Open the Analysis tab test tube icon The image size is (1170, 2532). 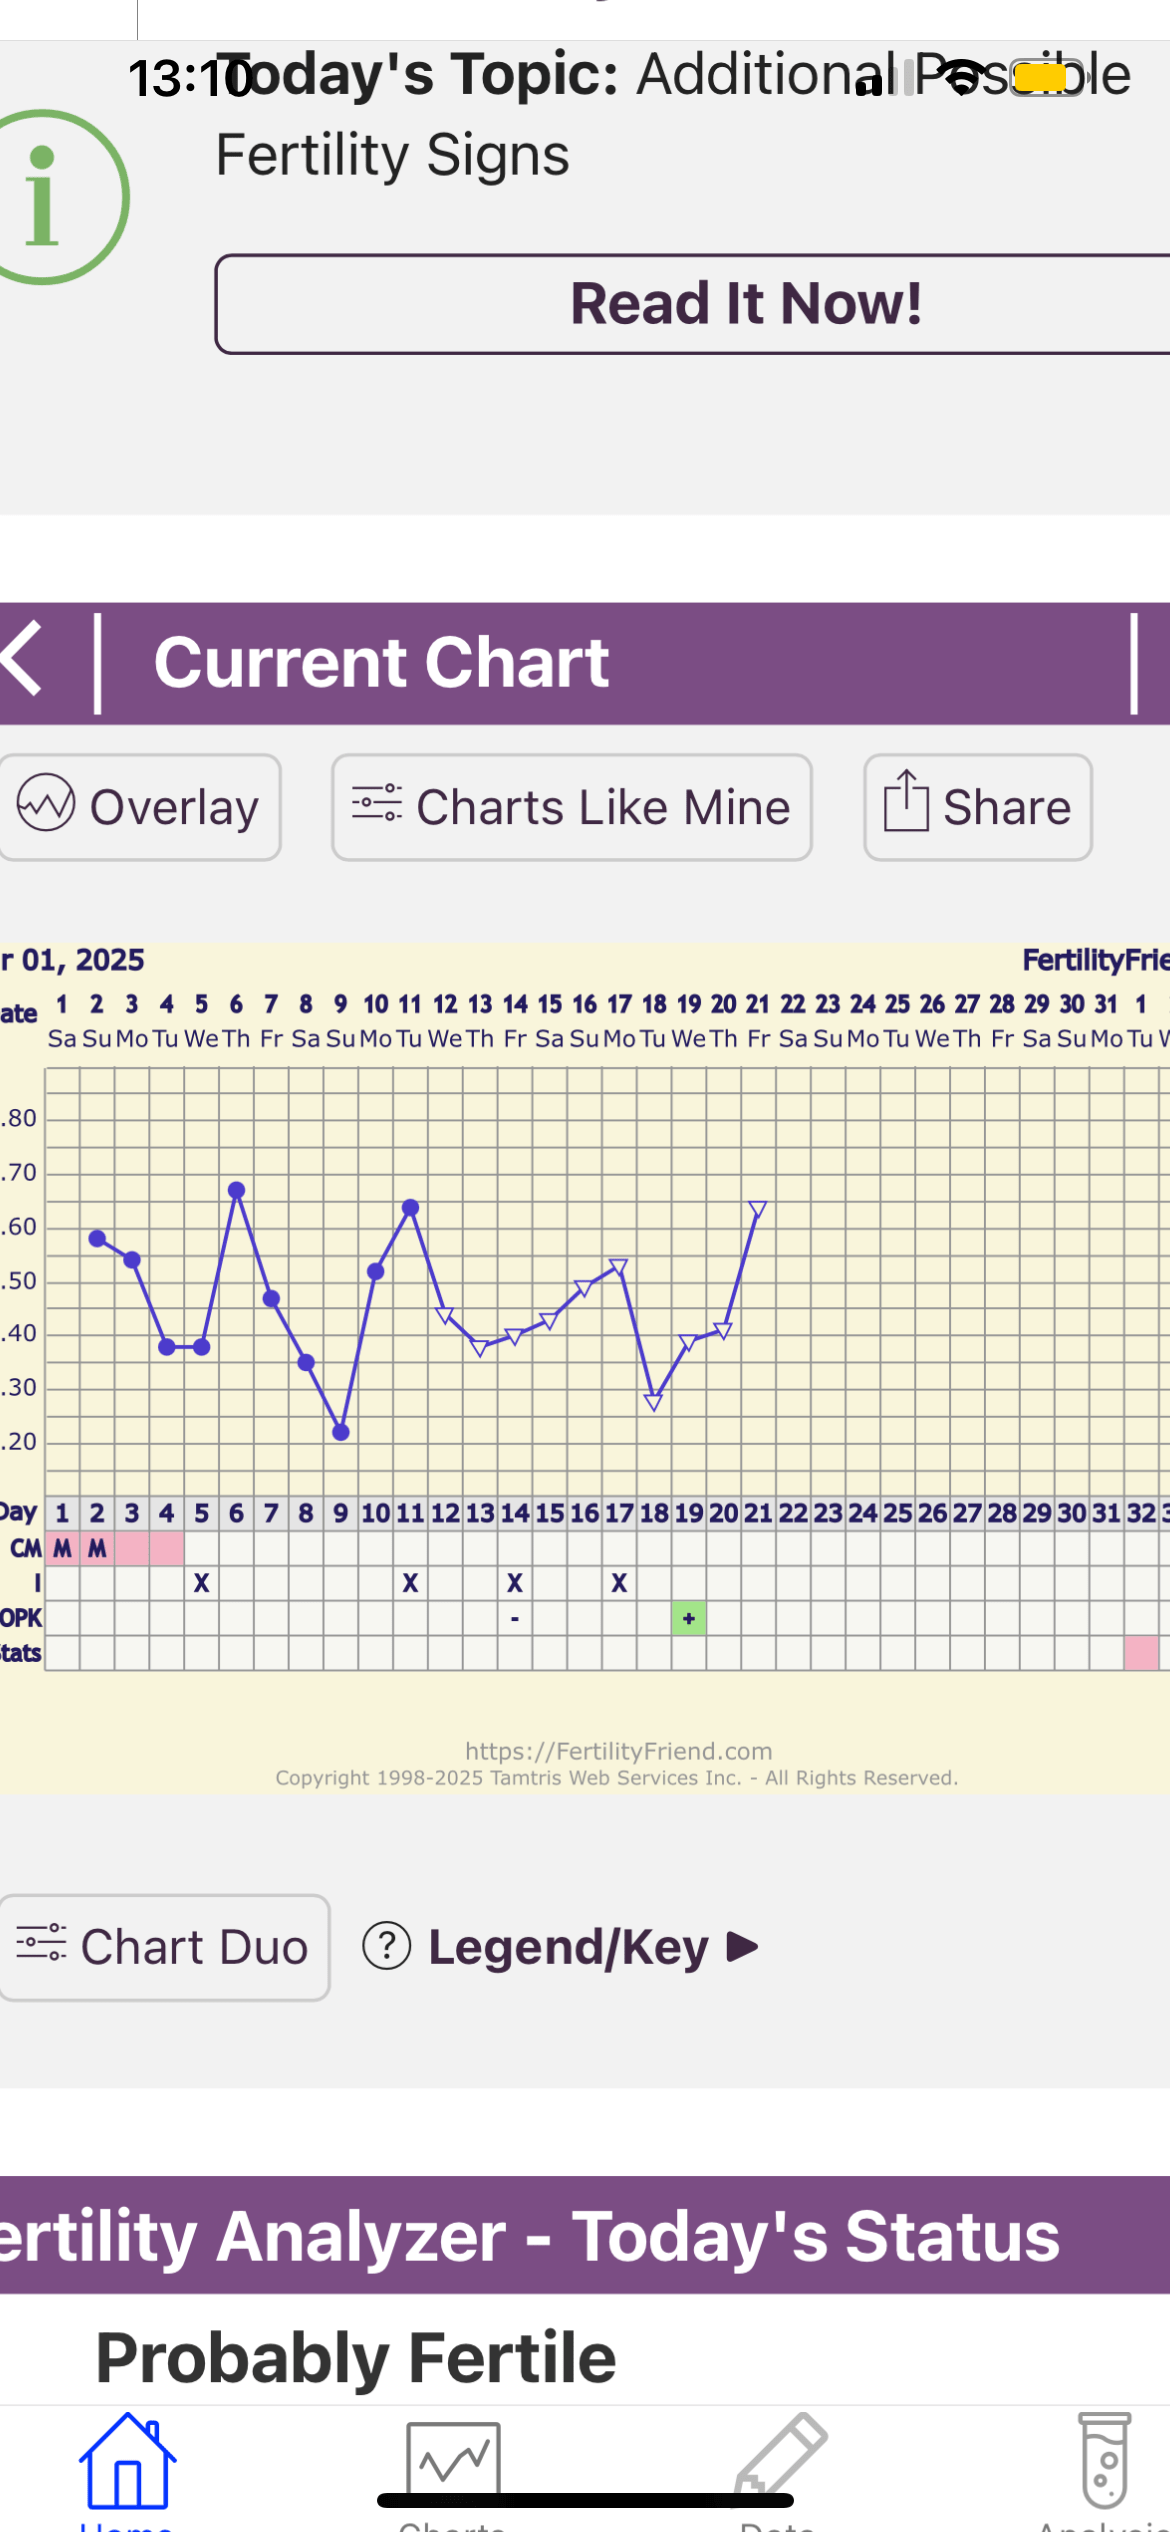click(1104, 2461)
